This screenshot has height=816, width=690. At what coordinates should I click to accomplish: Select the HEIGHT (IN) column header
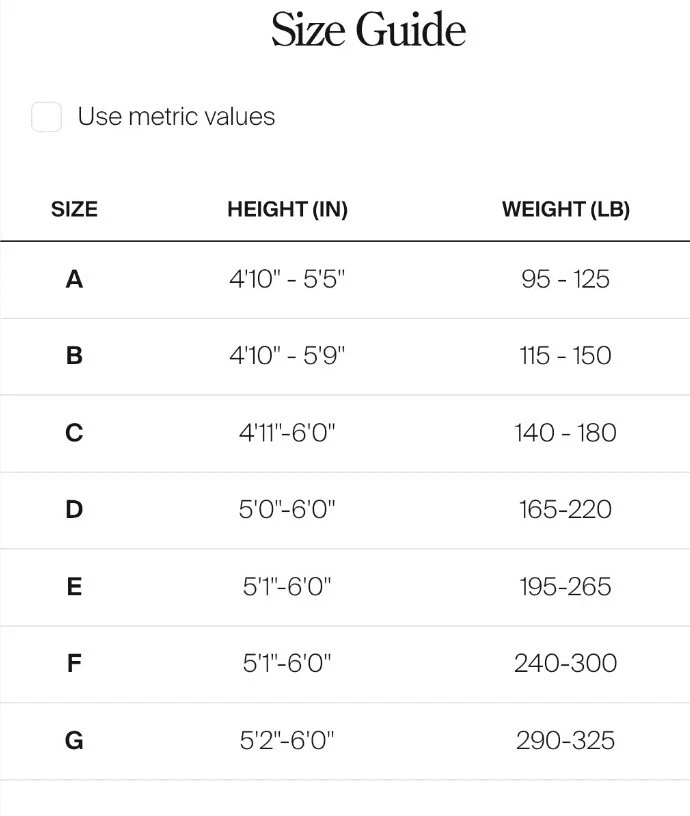point(287,210)
